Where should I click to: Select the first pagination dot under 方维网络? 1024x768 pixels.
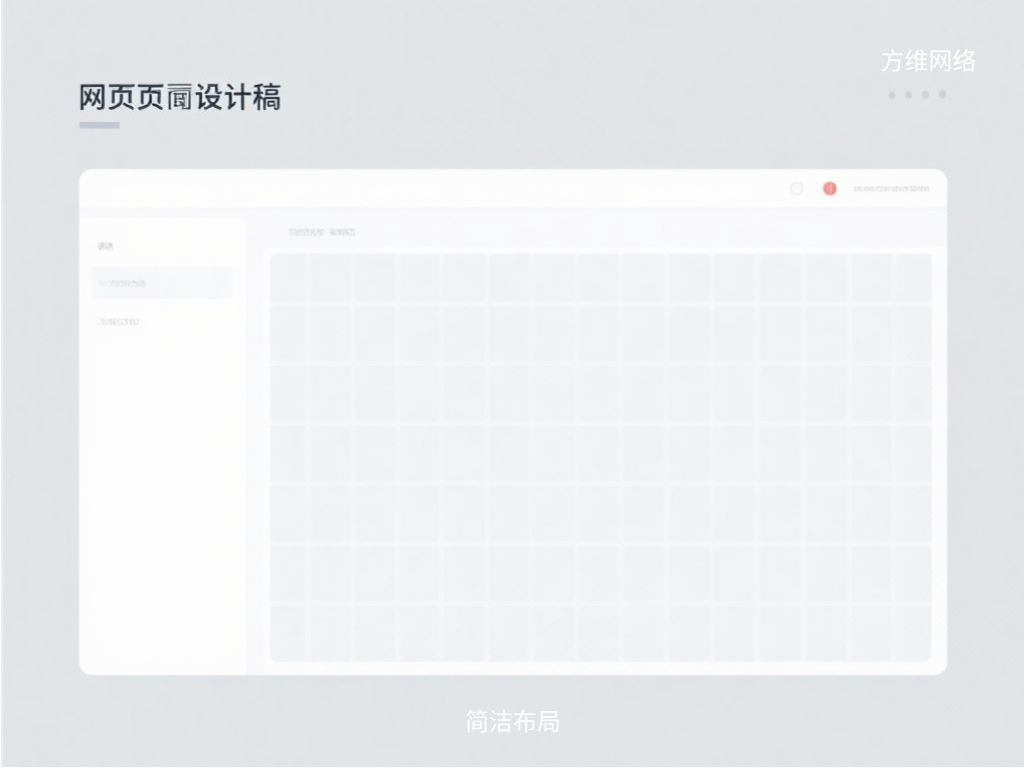(x=892, y=95)
